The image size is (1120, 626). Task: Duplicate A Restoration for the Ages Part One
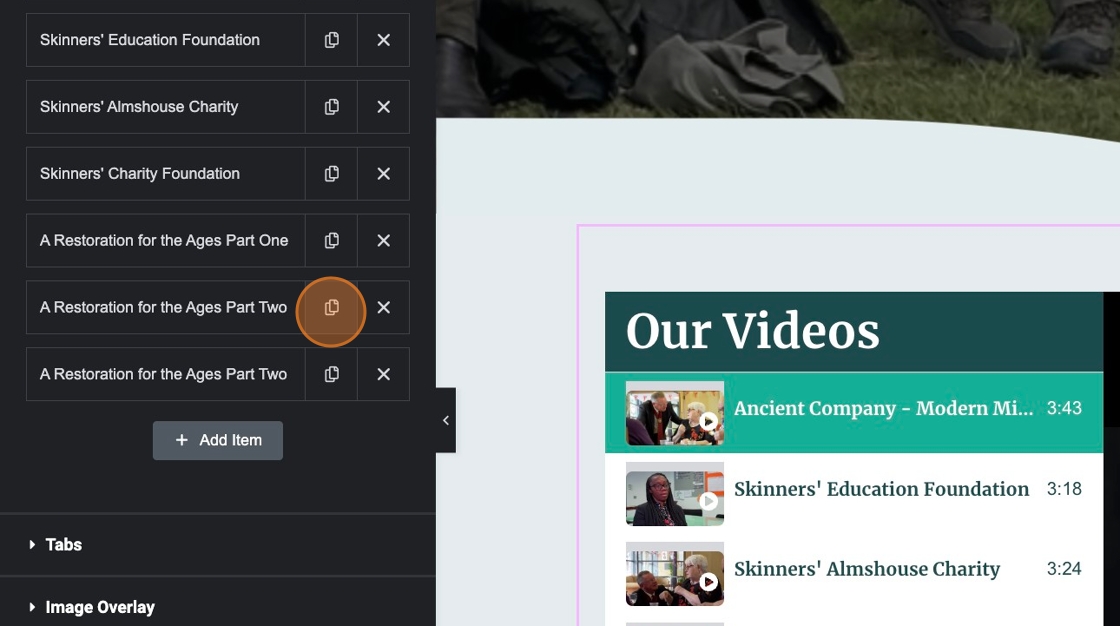(x=331, y=241)
